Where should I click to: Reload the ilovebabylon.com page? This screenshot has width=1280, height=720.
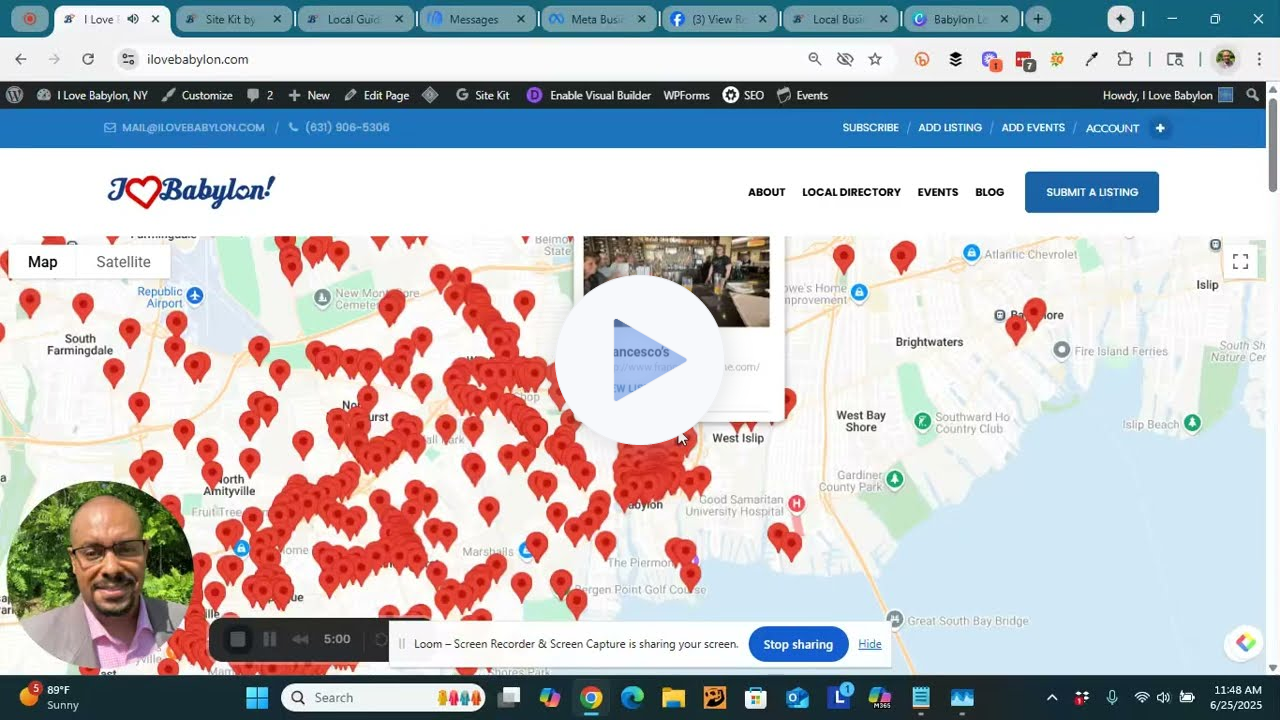[x=88, y=59]
